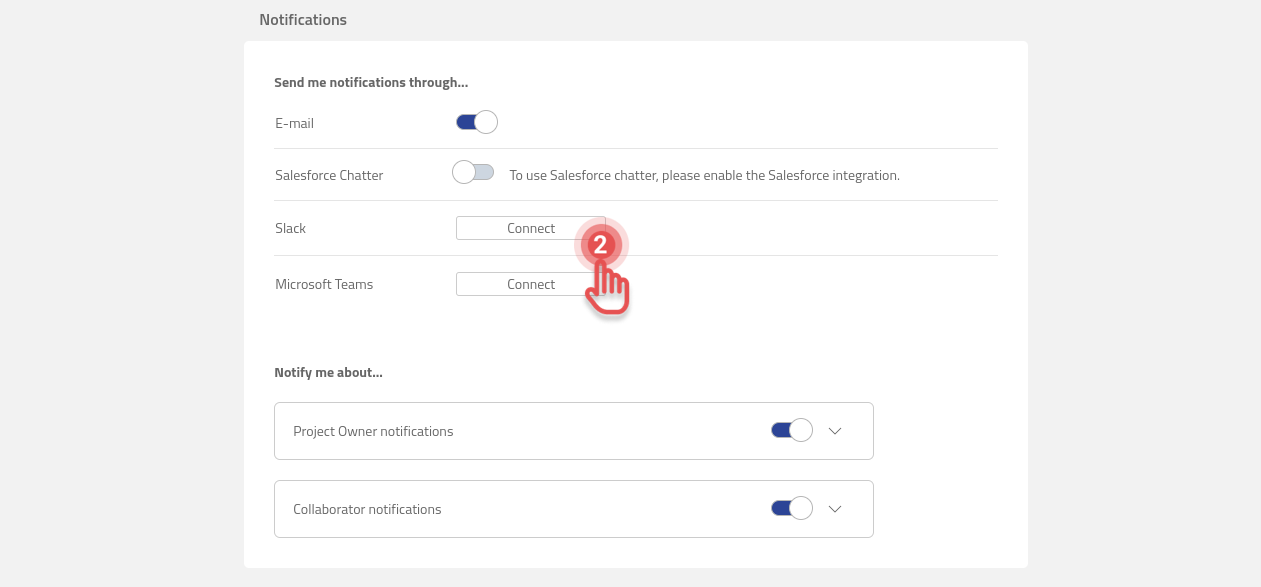Toggle the Project Owner notifications switch
Viewport: 1261px width, 587px height.
tap(791, 431)
